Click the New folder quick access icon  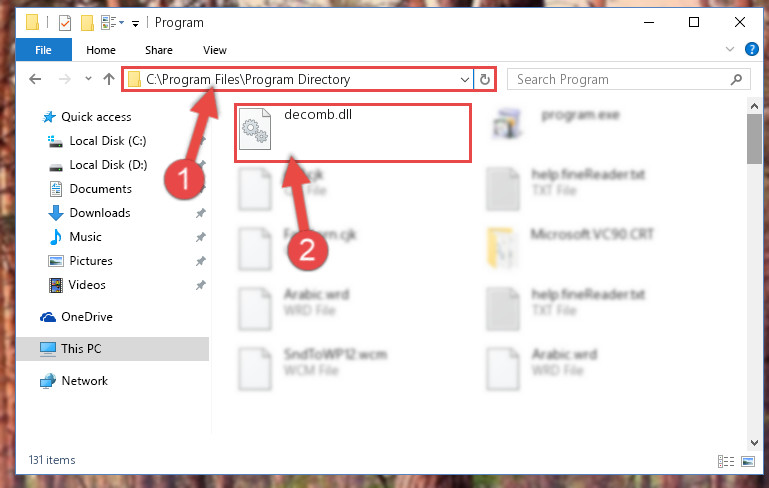[x=87, y=23]
